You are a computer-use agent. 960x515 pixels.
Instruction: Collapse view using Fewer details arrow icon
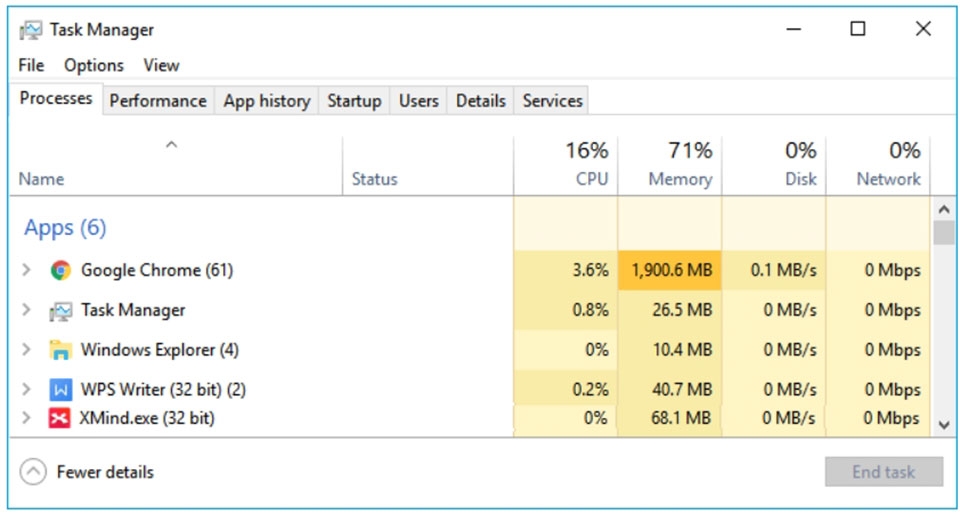pyautogui.click(x=33, y=472)
